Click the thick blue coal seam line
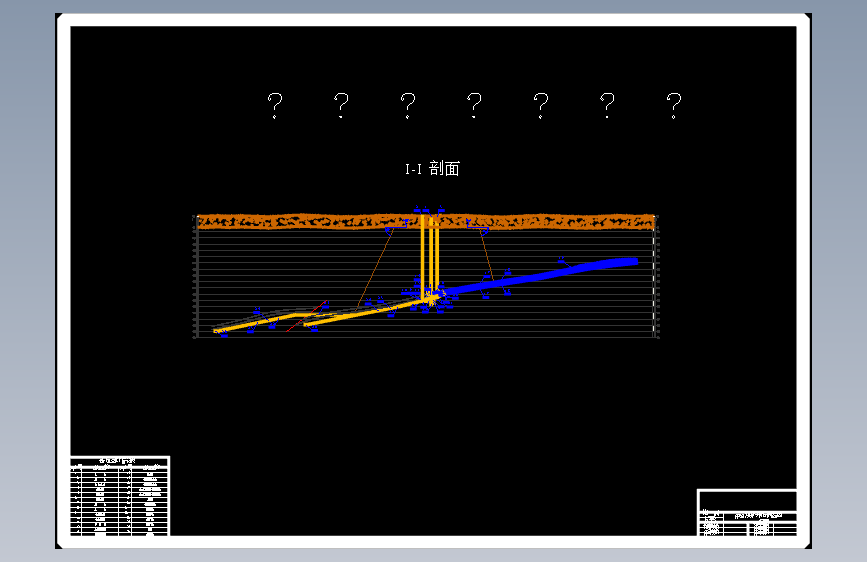The width and height of the screenshot is (867, 562). click(x=541, y=275)
